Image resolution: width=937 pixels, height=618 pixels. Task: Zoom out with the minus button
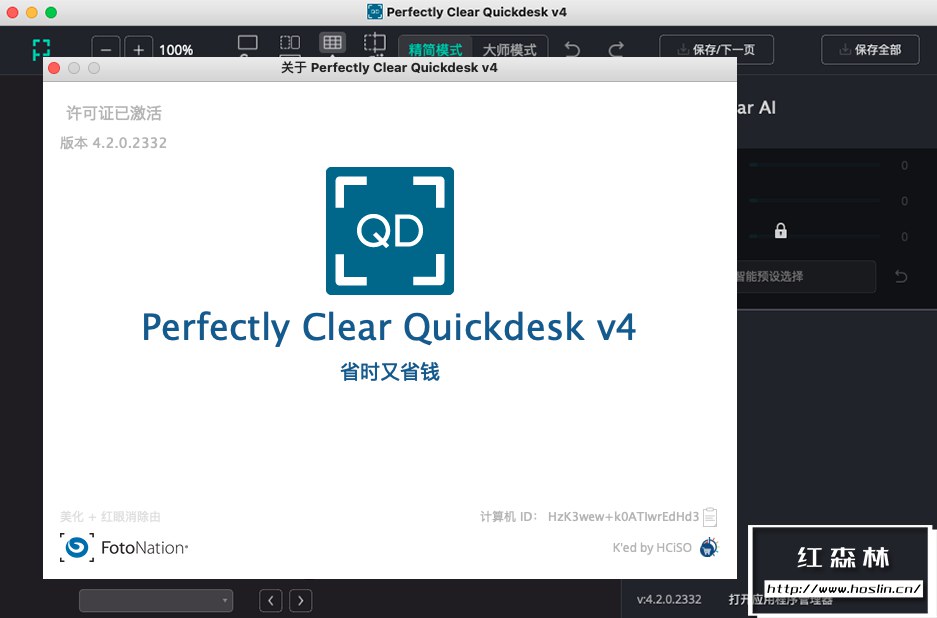tap(106, 49)
